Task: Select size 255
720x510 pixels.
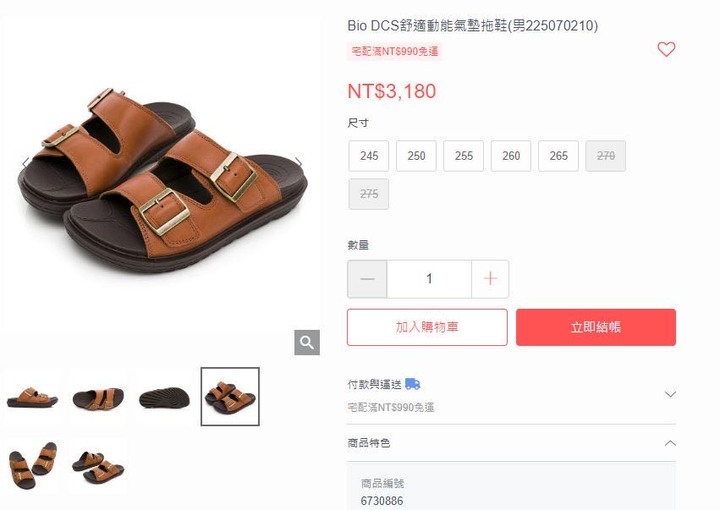Action: (463, 156)
